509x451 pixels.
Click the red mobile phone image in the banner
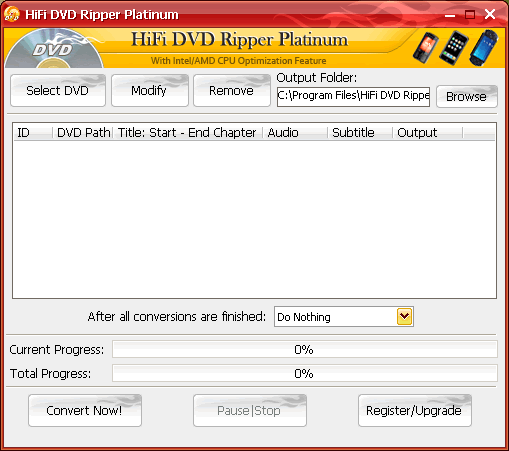(x=425, y=48)
